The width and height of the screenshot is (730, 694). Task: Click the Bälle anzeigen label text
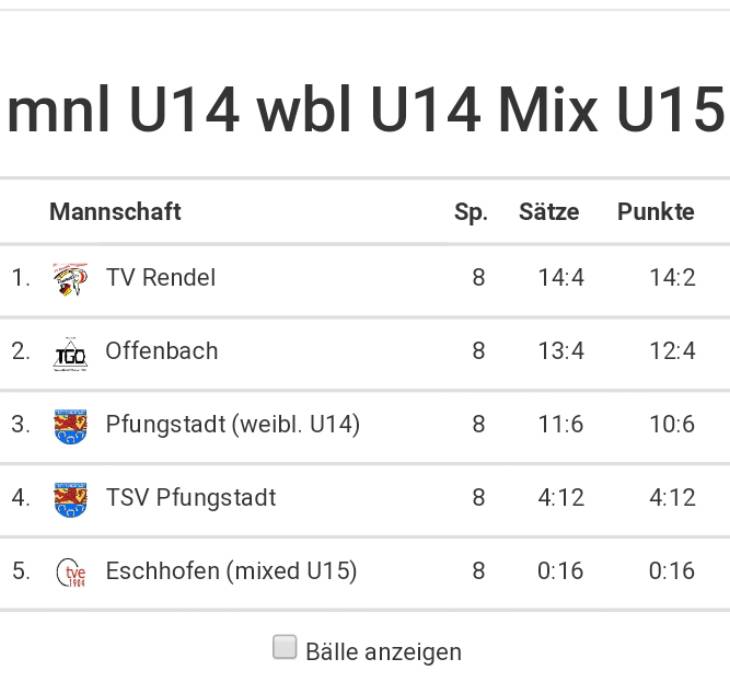tap(383, 652)
